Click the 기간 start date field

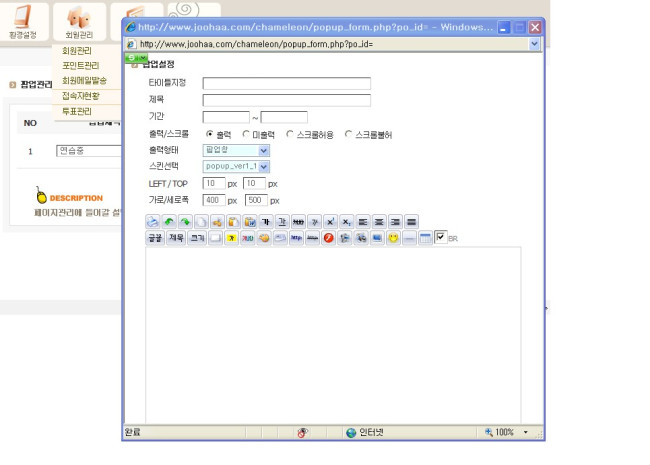226,117
